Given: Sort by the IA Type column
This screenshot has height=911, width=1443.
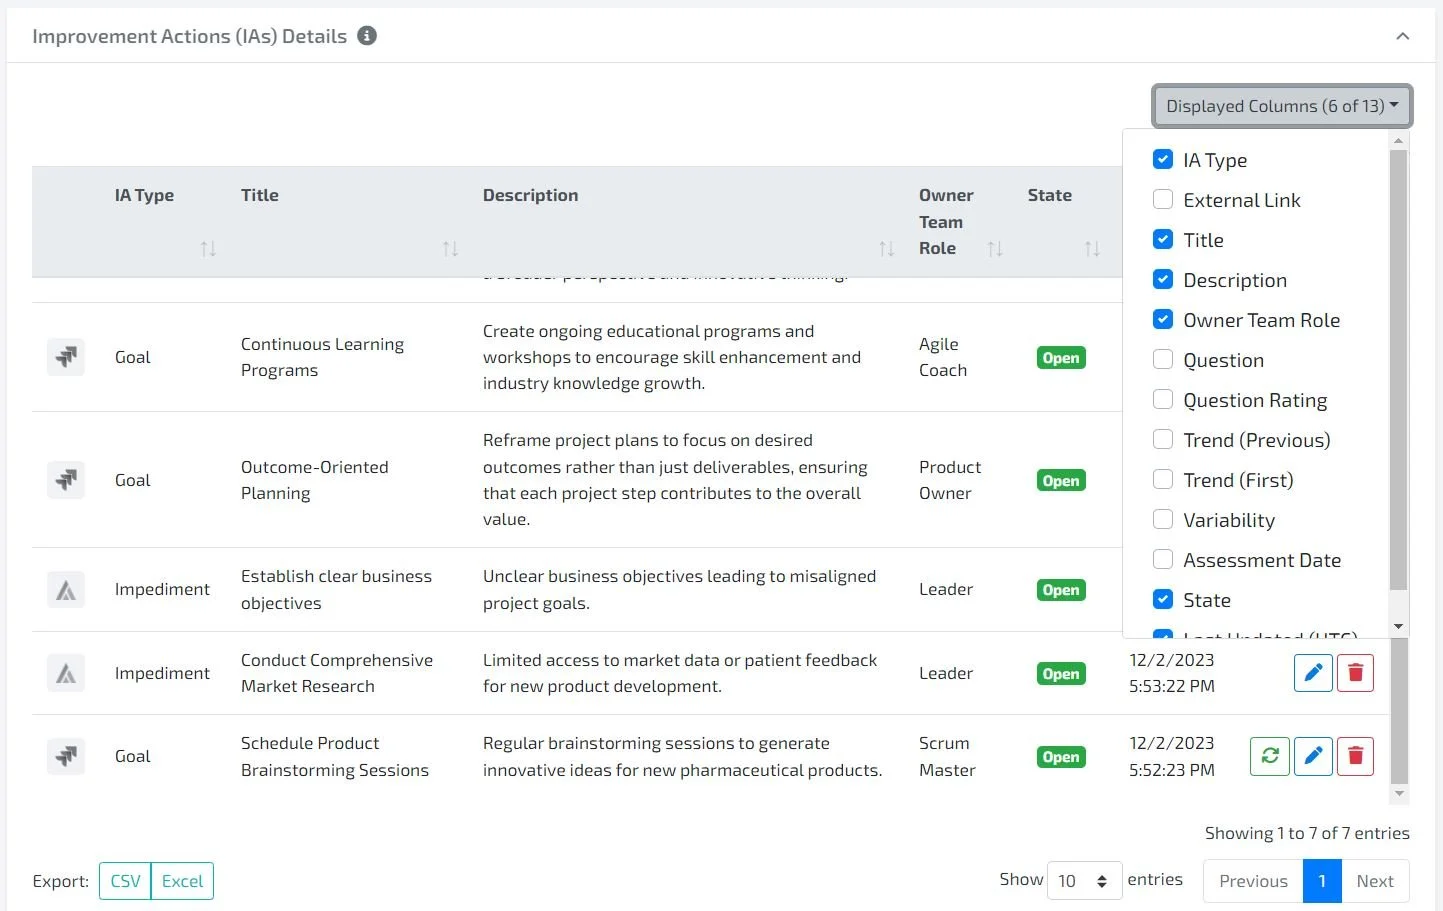Looking at the screenshot, I should (x=208, y=248).
